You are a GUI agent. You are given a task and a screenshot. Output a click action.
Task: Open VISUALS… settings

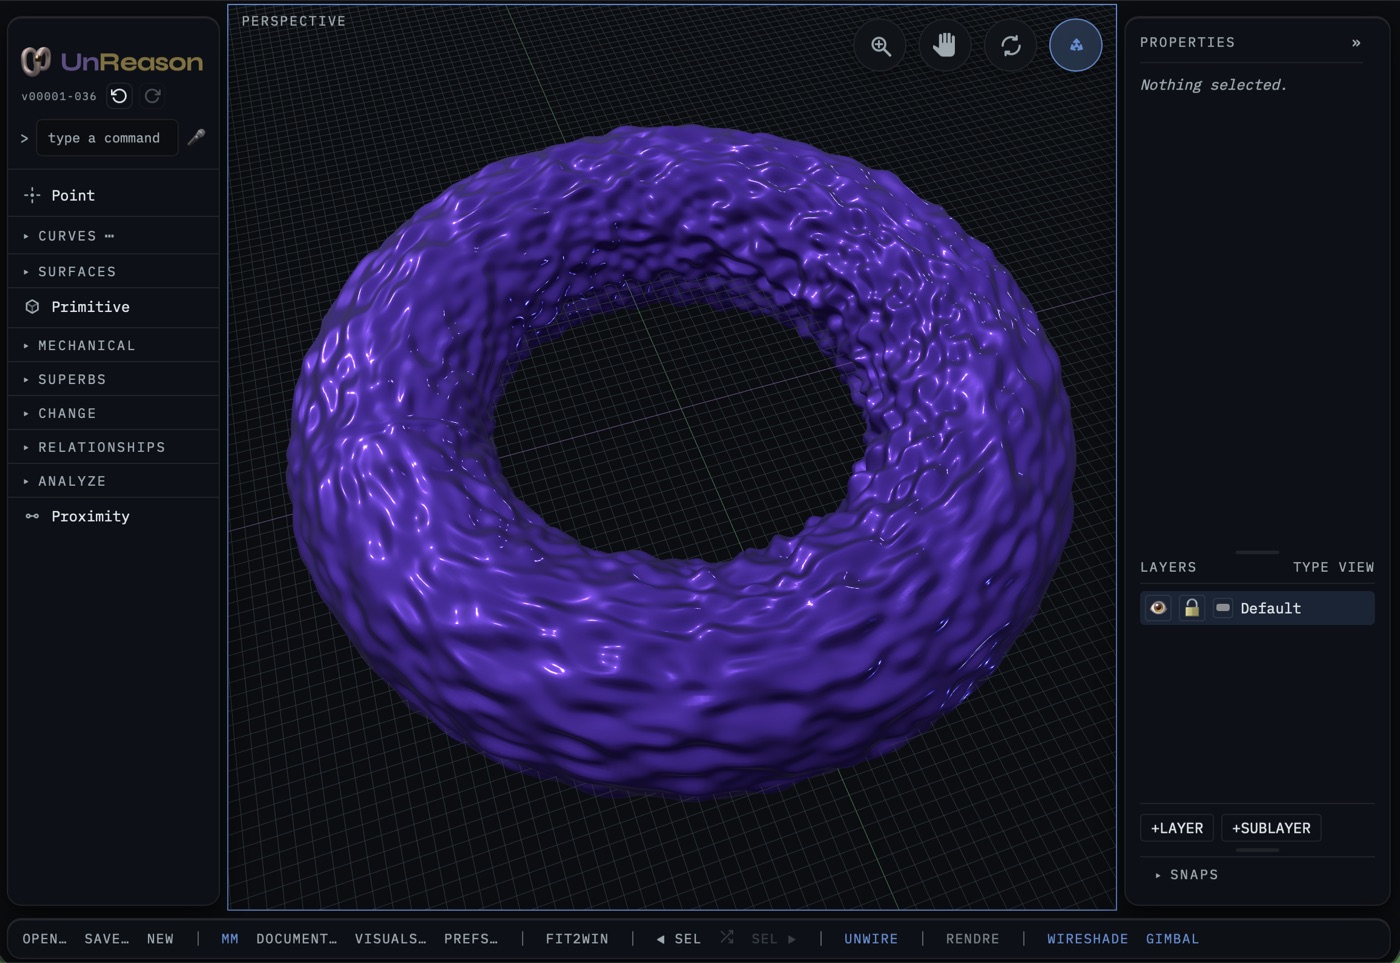click(x=390, y=939)
